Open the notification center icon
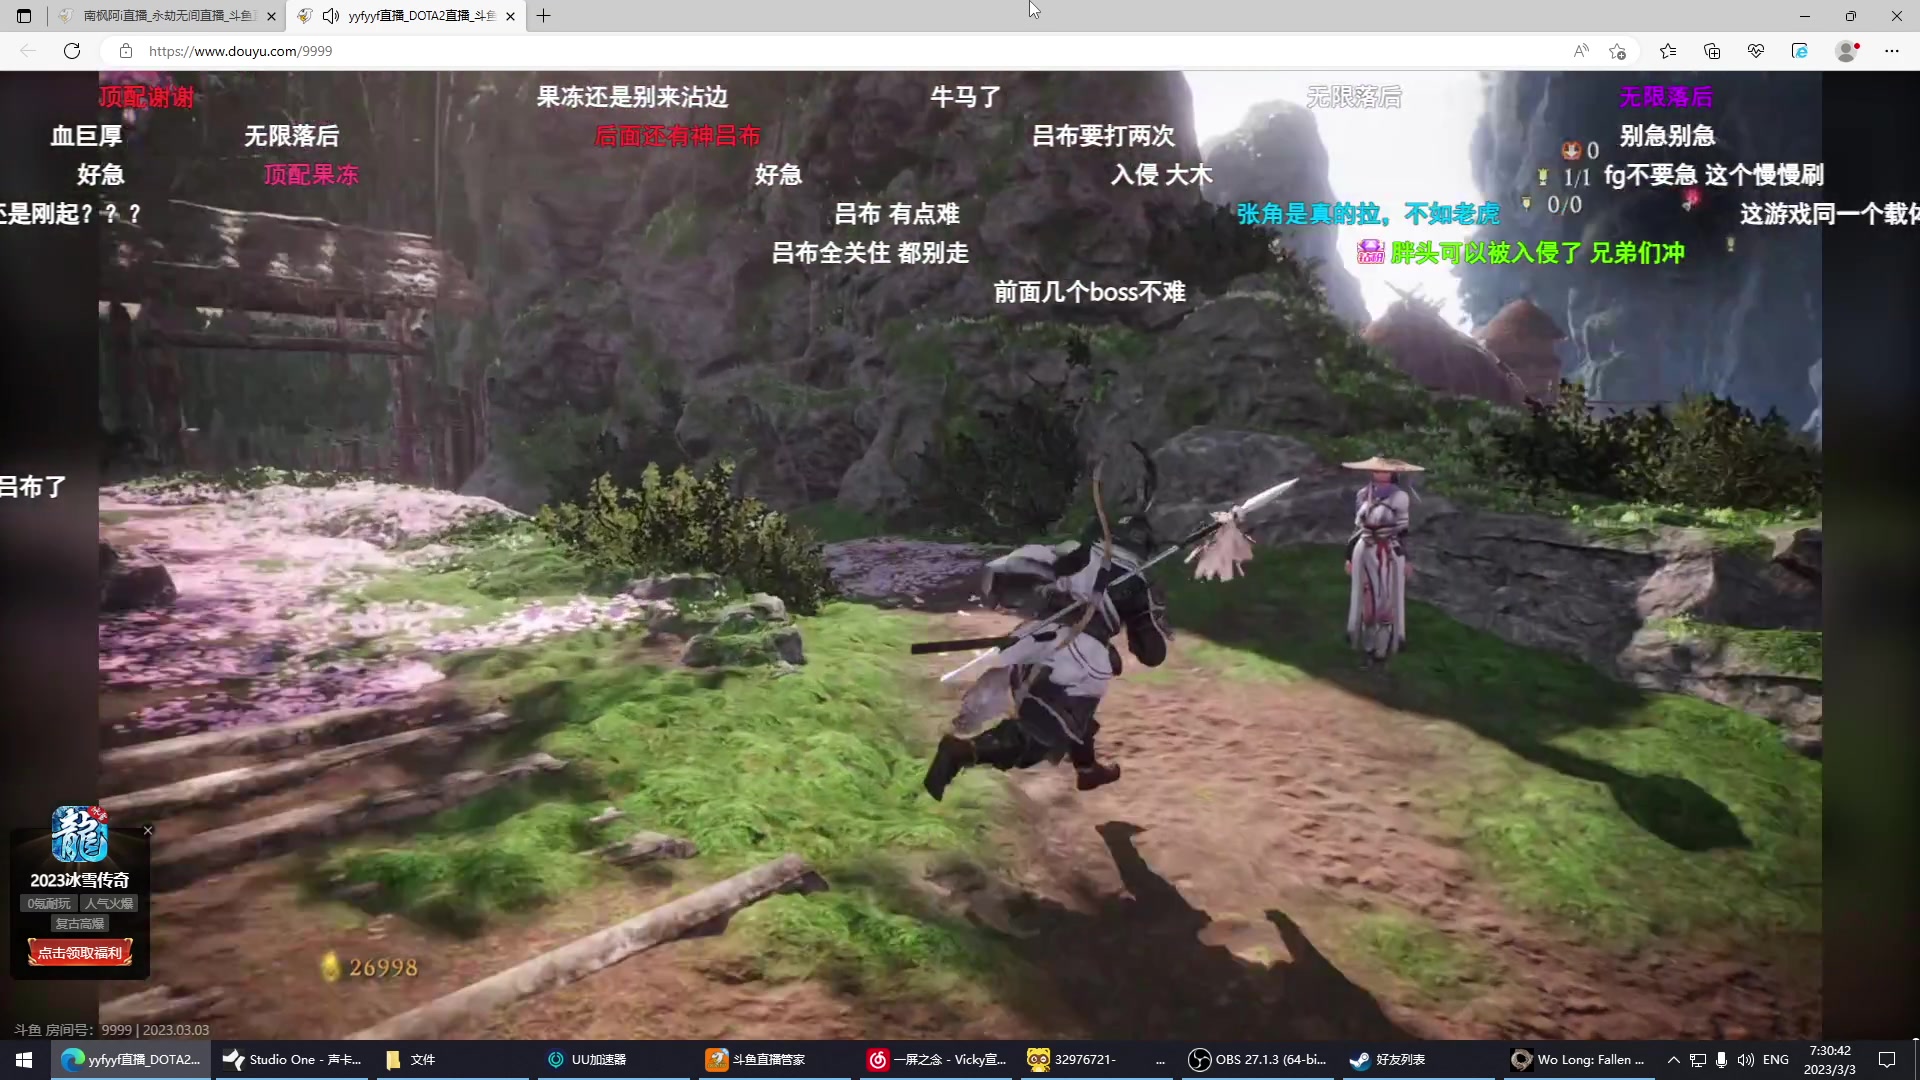This screenshot has height=1080, width=1920. 1887,1060
